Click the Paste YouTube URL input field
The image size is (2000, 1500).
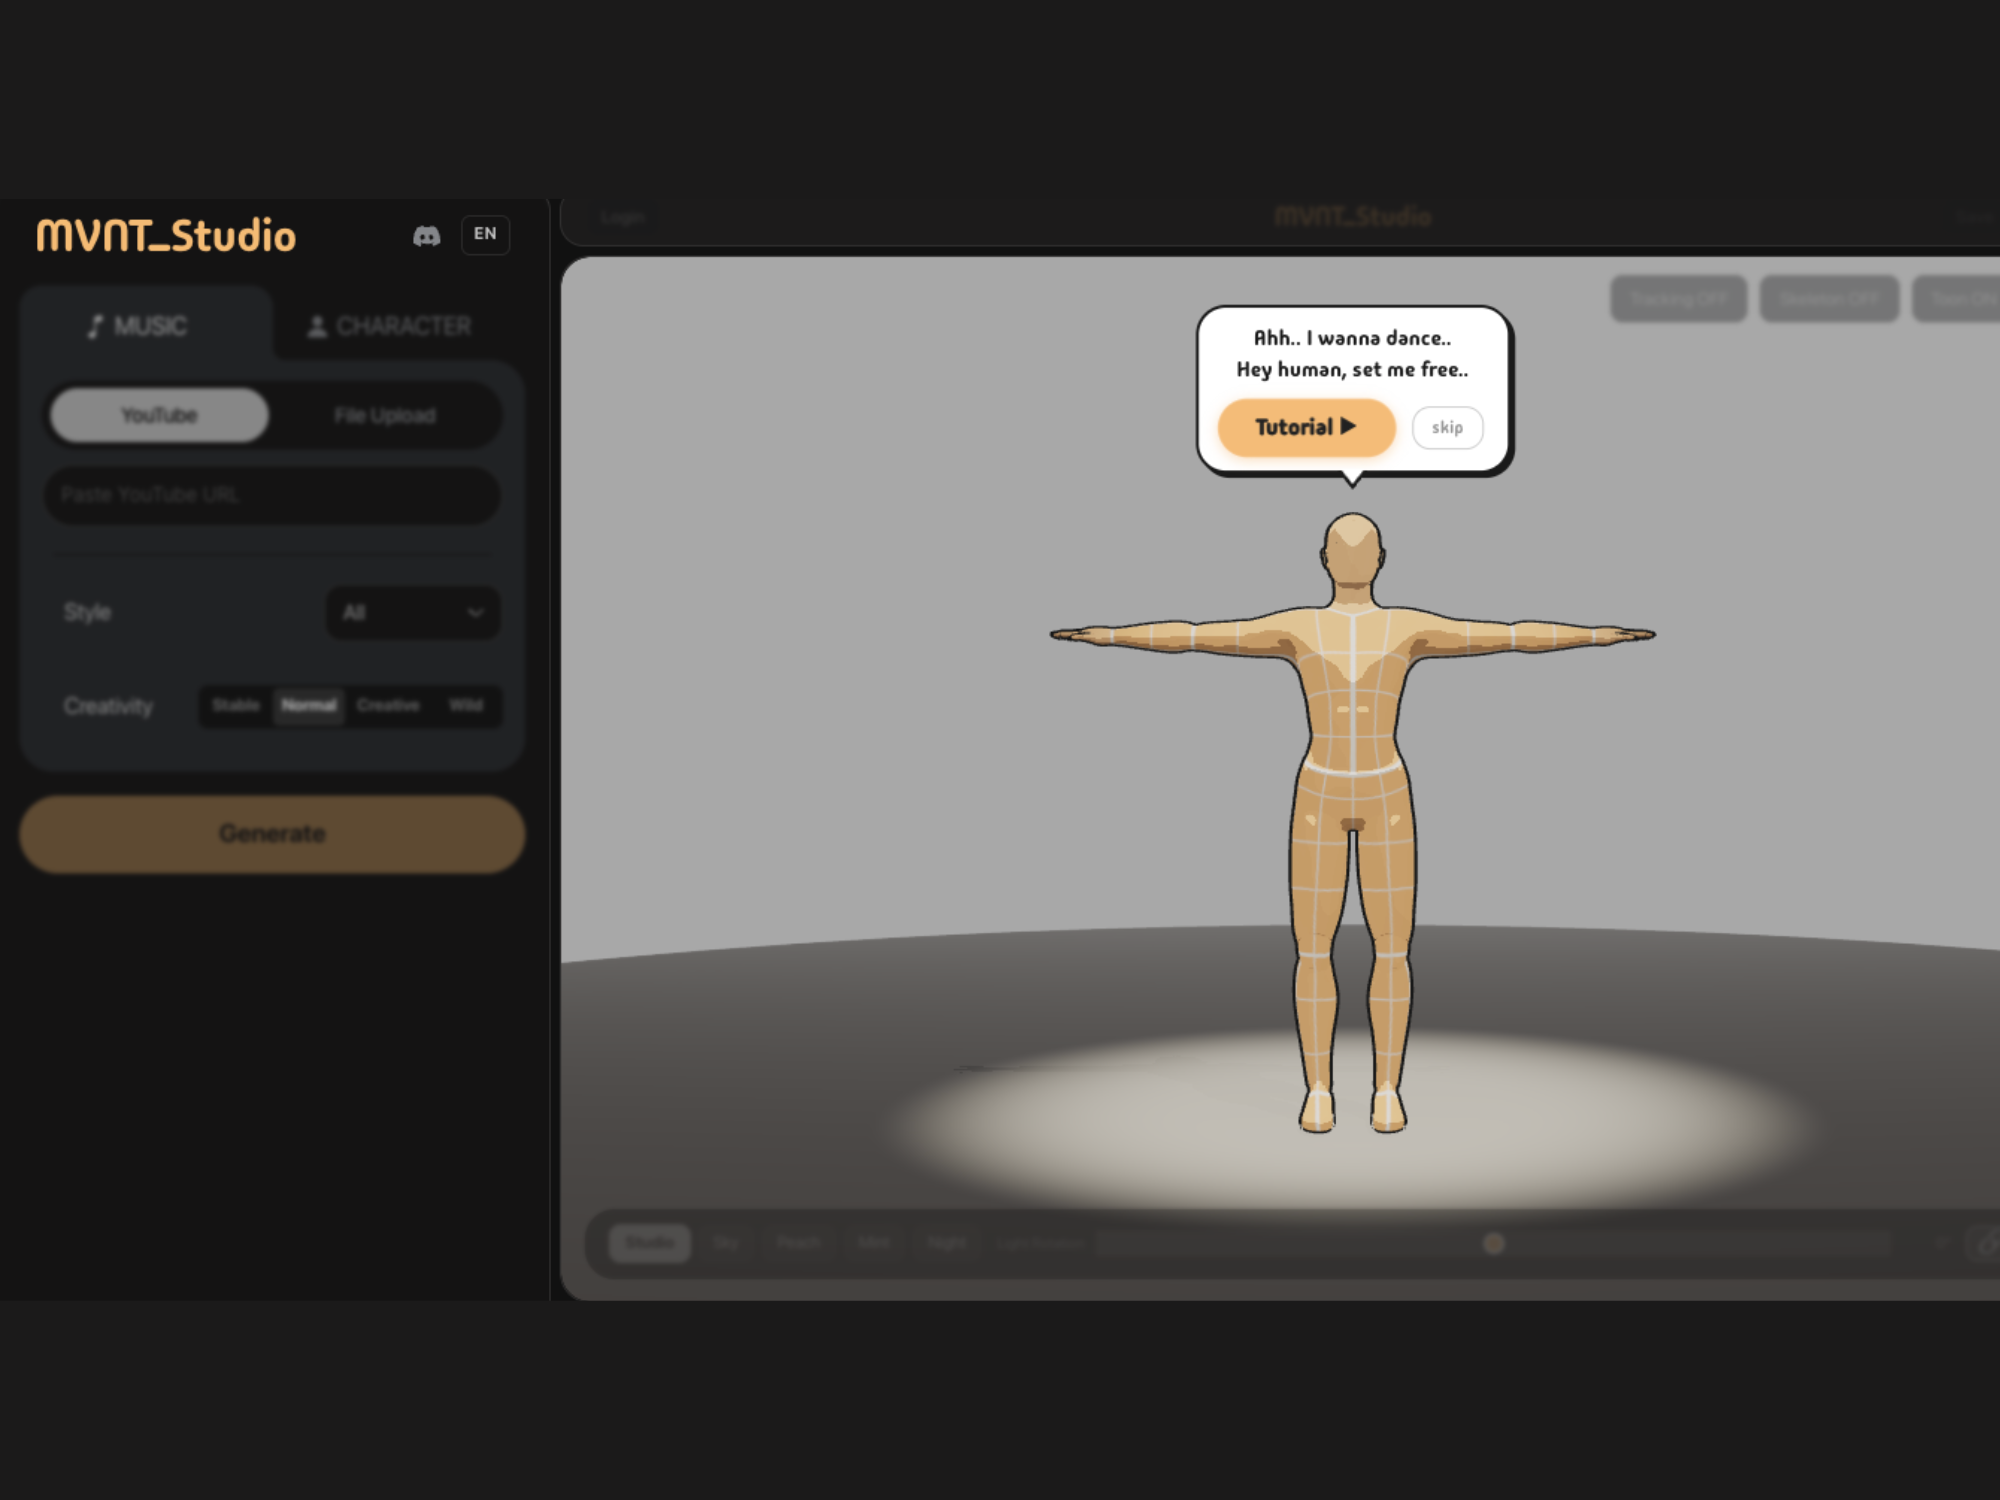pyautogui.click(x=271, y=494)
